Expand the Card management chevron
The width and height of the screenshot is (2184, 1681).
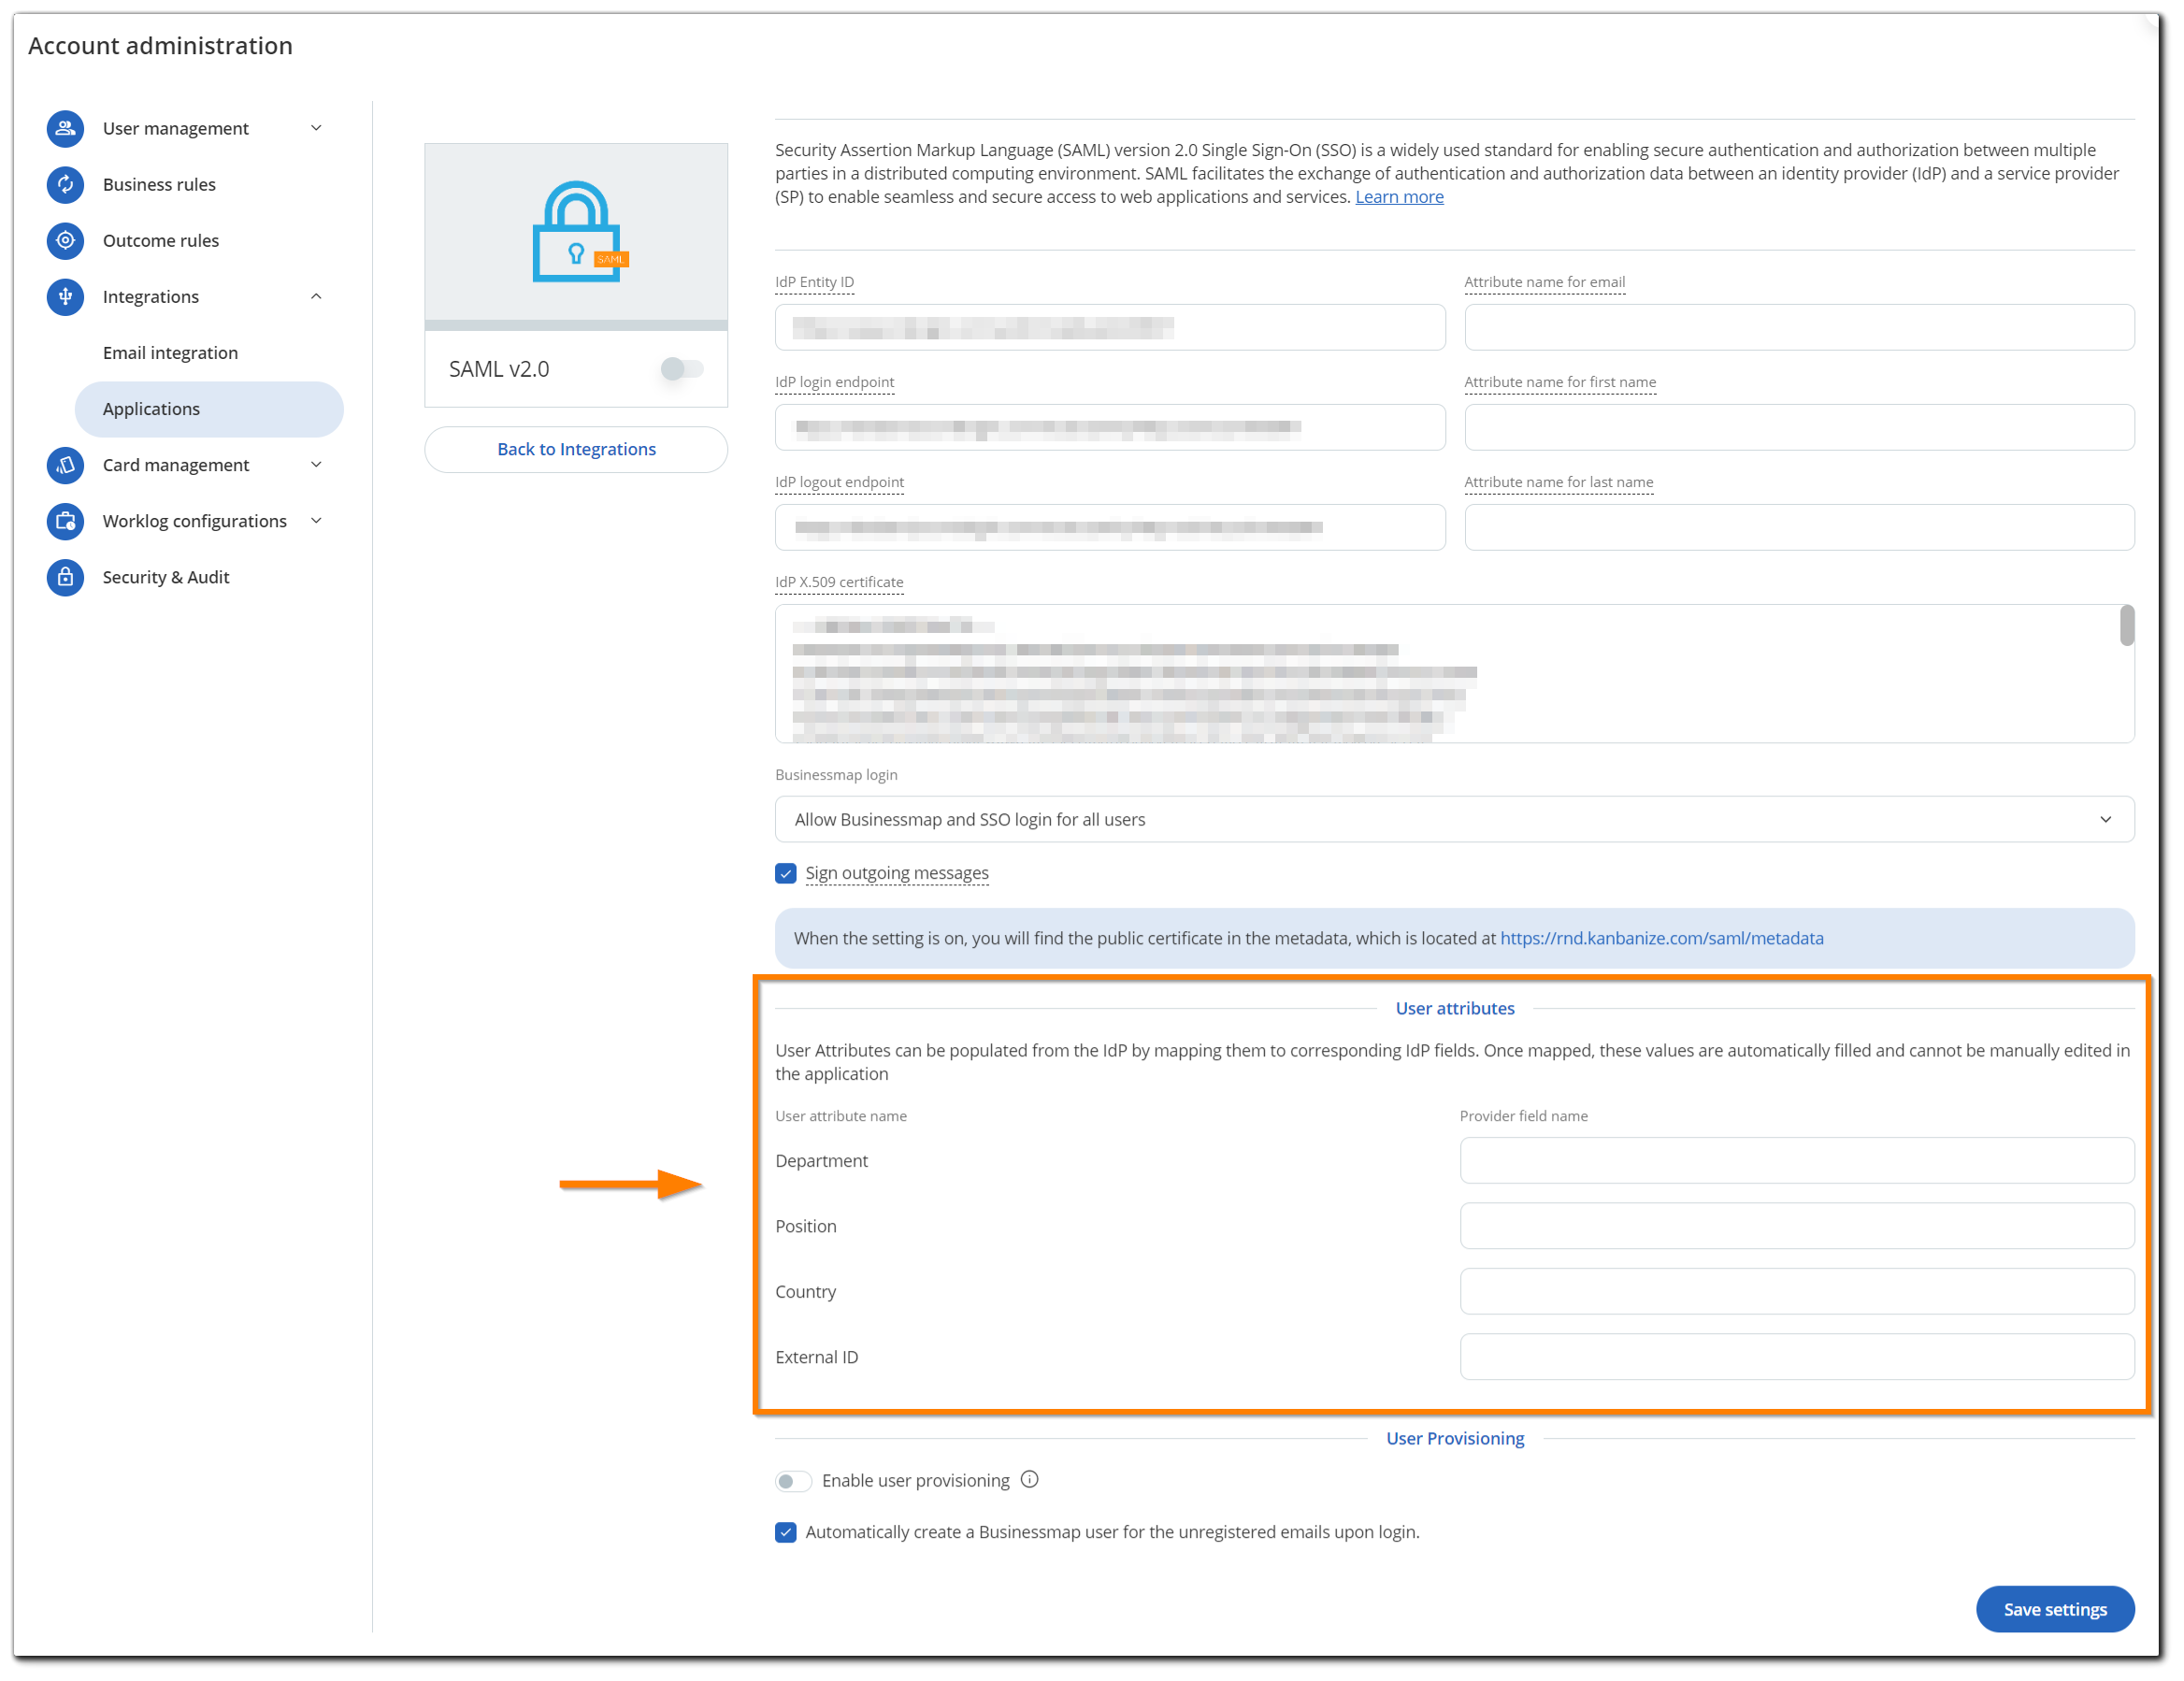click(316, 465)
